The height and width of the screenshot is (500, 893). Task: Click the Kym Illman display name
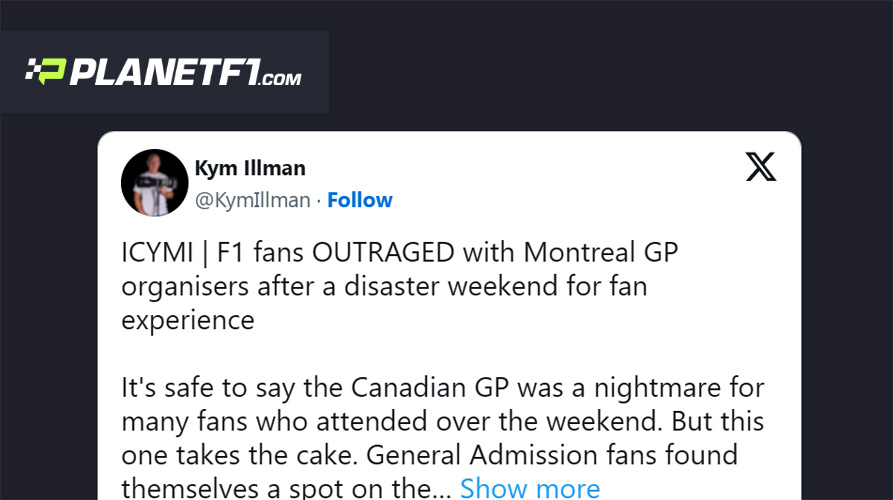click(250, 167)
